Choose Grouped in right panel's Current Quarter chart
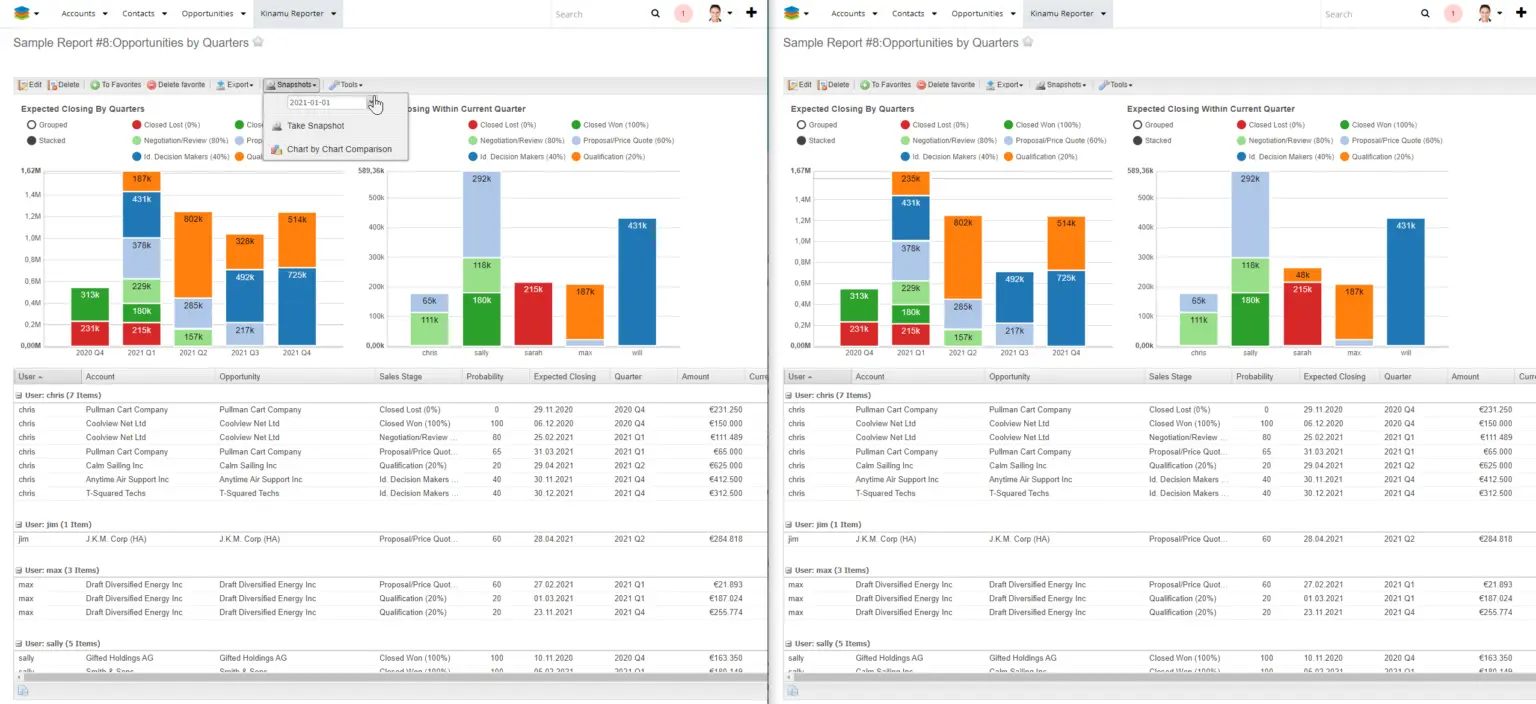This screenshot has width=1536, height=704. pyautogui.click(x=1138, y=125)
